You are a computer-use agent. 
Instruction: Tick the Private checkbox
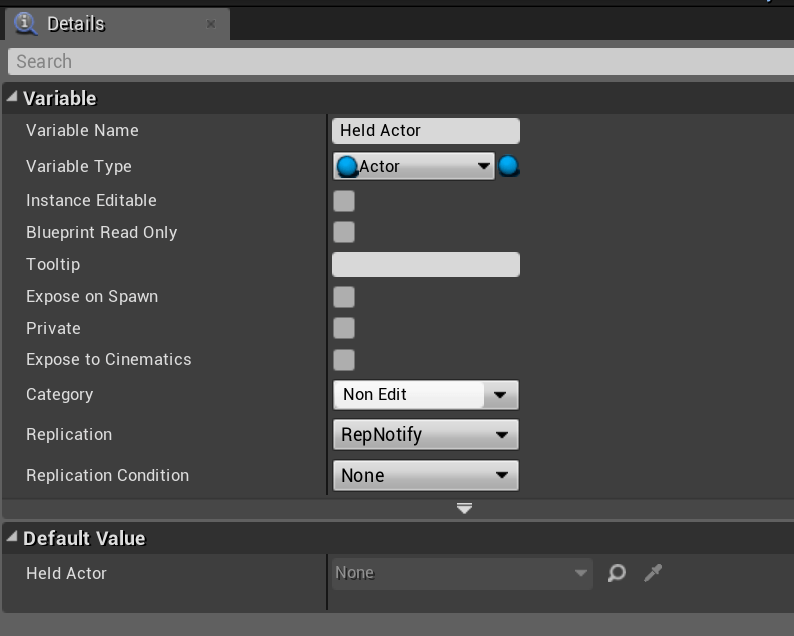pos(344,328)
